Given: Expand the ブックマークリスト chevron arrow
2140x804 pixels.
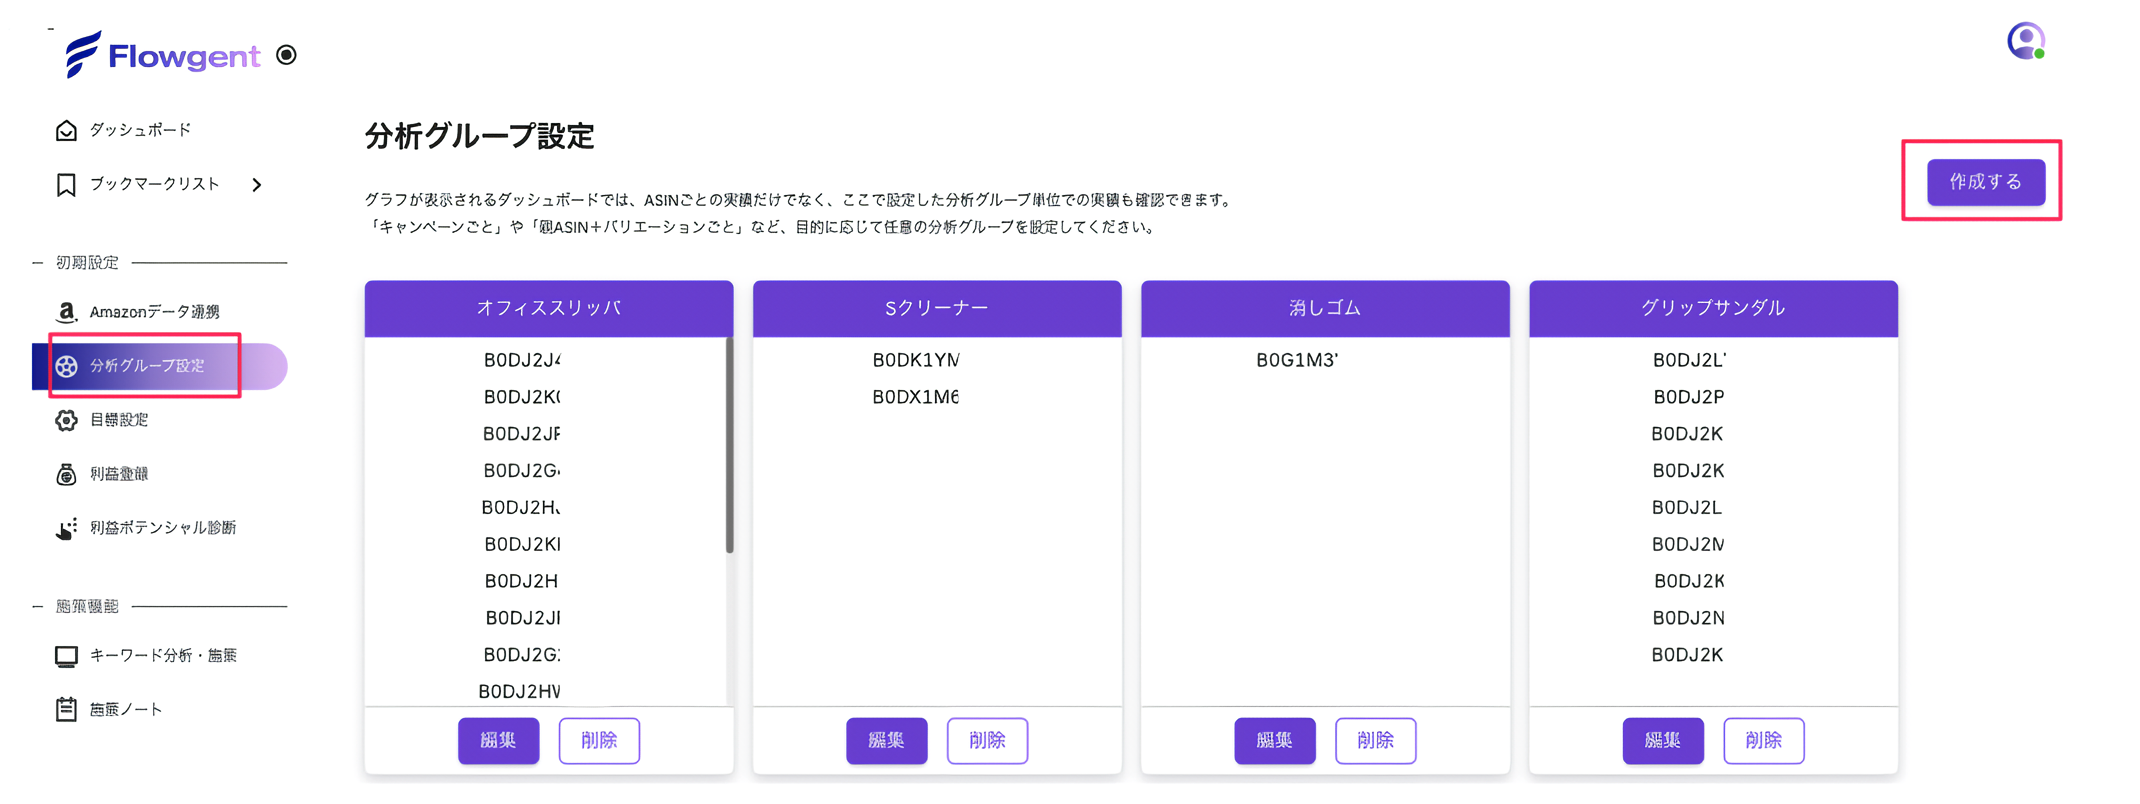Looking at the screenshot, I should coord(257,185).
